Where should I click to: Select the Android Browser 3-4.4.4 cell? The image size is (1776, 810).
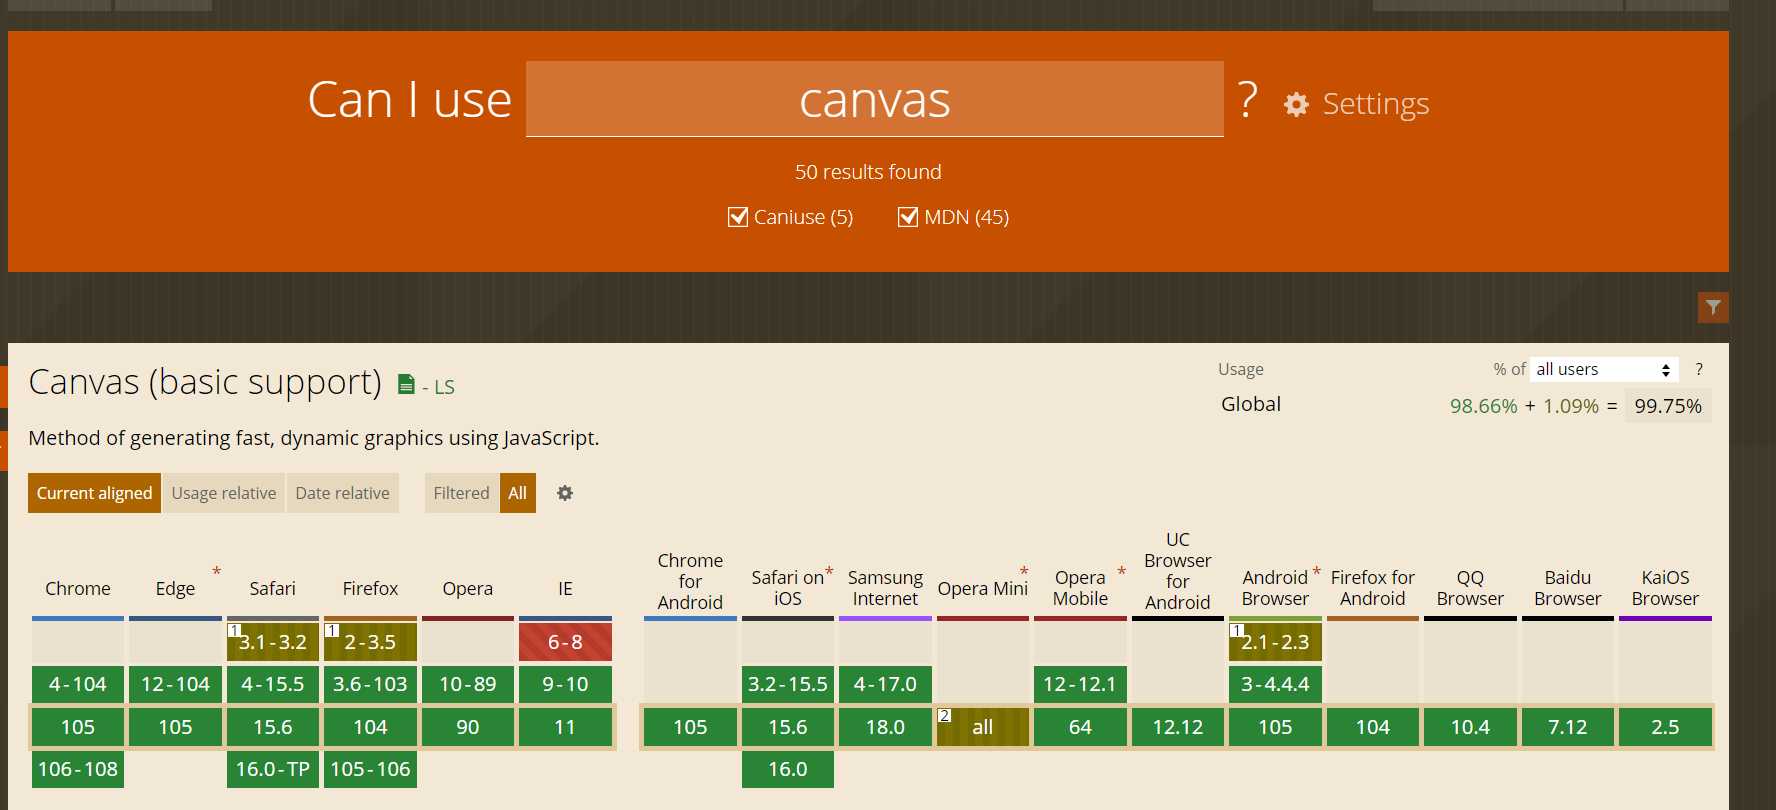click(x=1275, y=684)
